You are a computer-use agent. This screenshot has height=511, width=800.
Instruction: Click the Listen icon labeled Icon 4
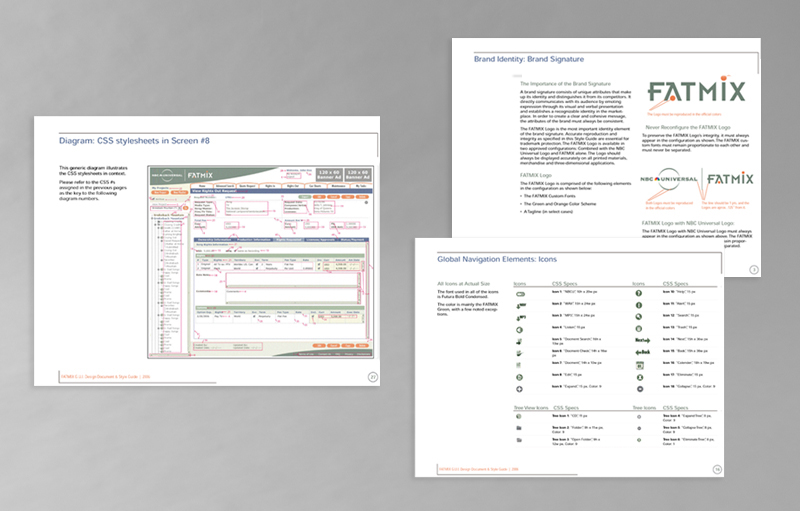click(519, 330)
